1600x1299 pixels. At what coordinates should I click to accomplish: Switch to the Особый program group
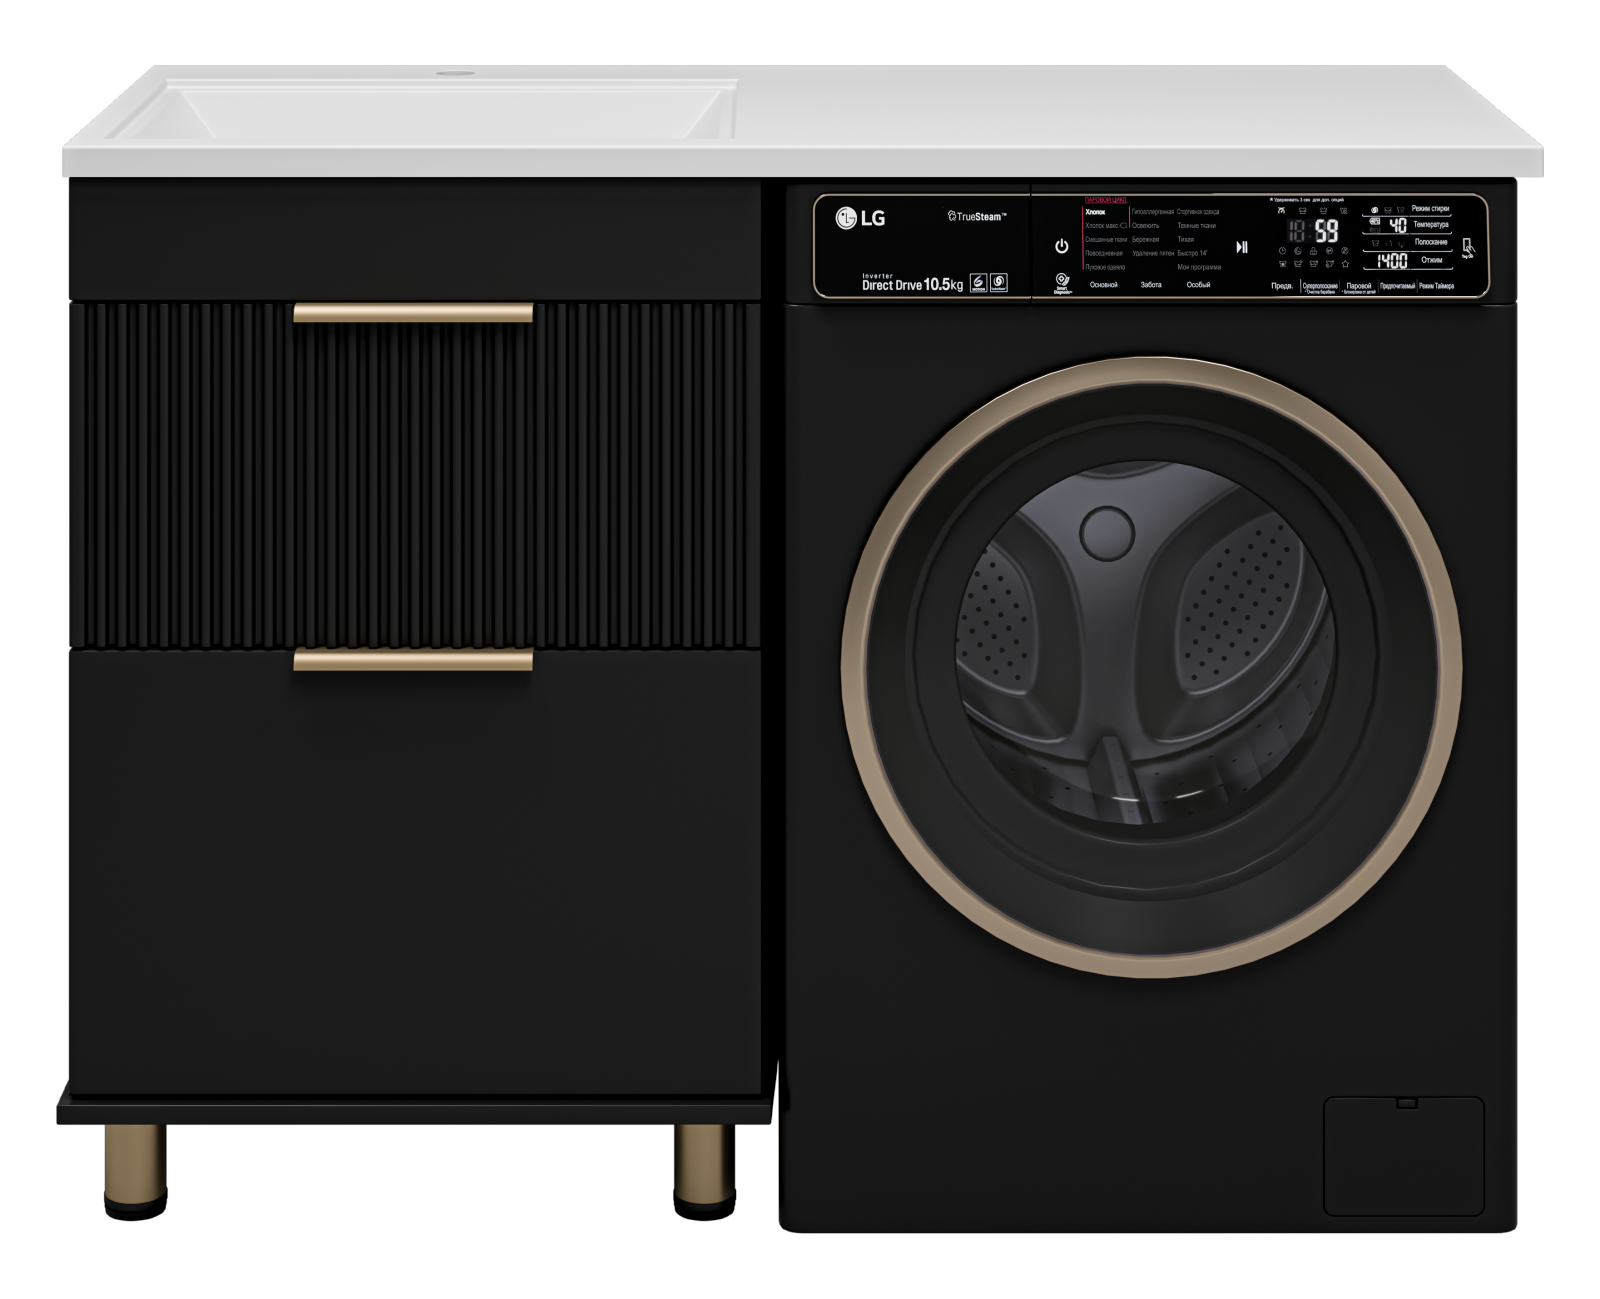1198,285
